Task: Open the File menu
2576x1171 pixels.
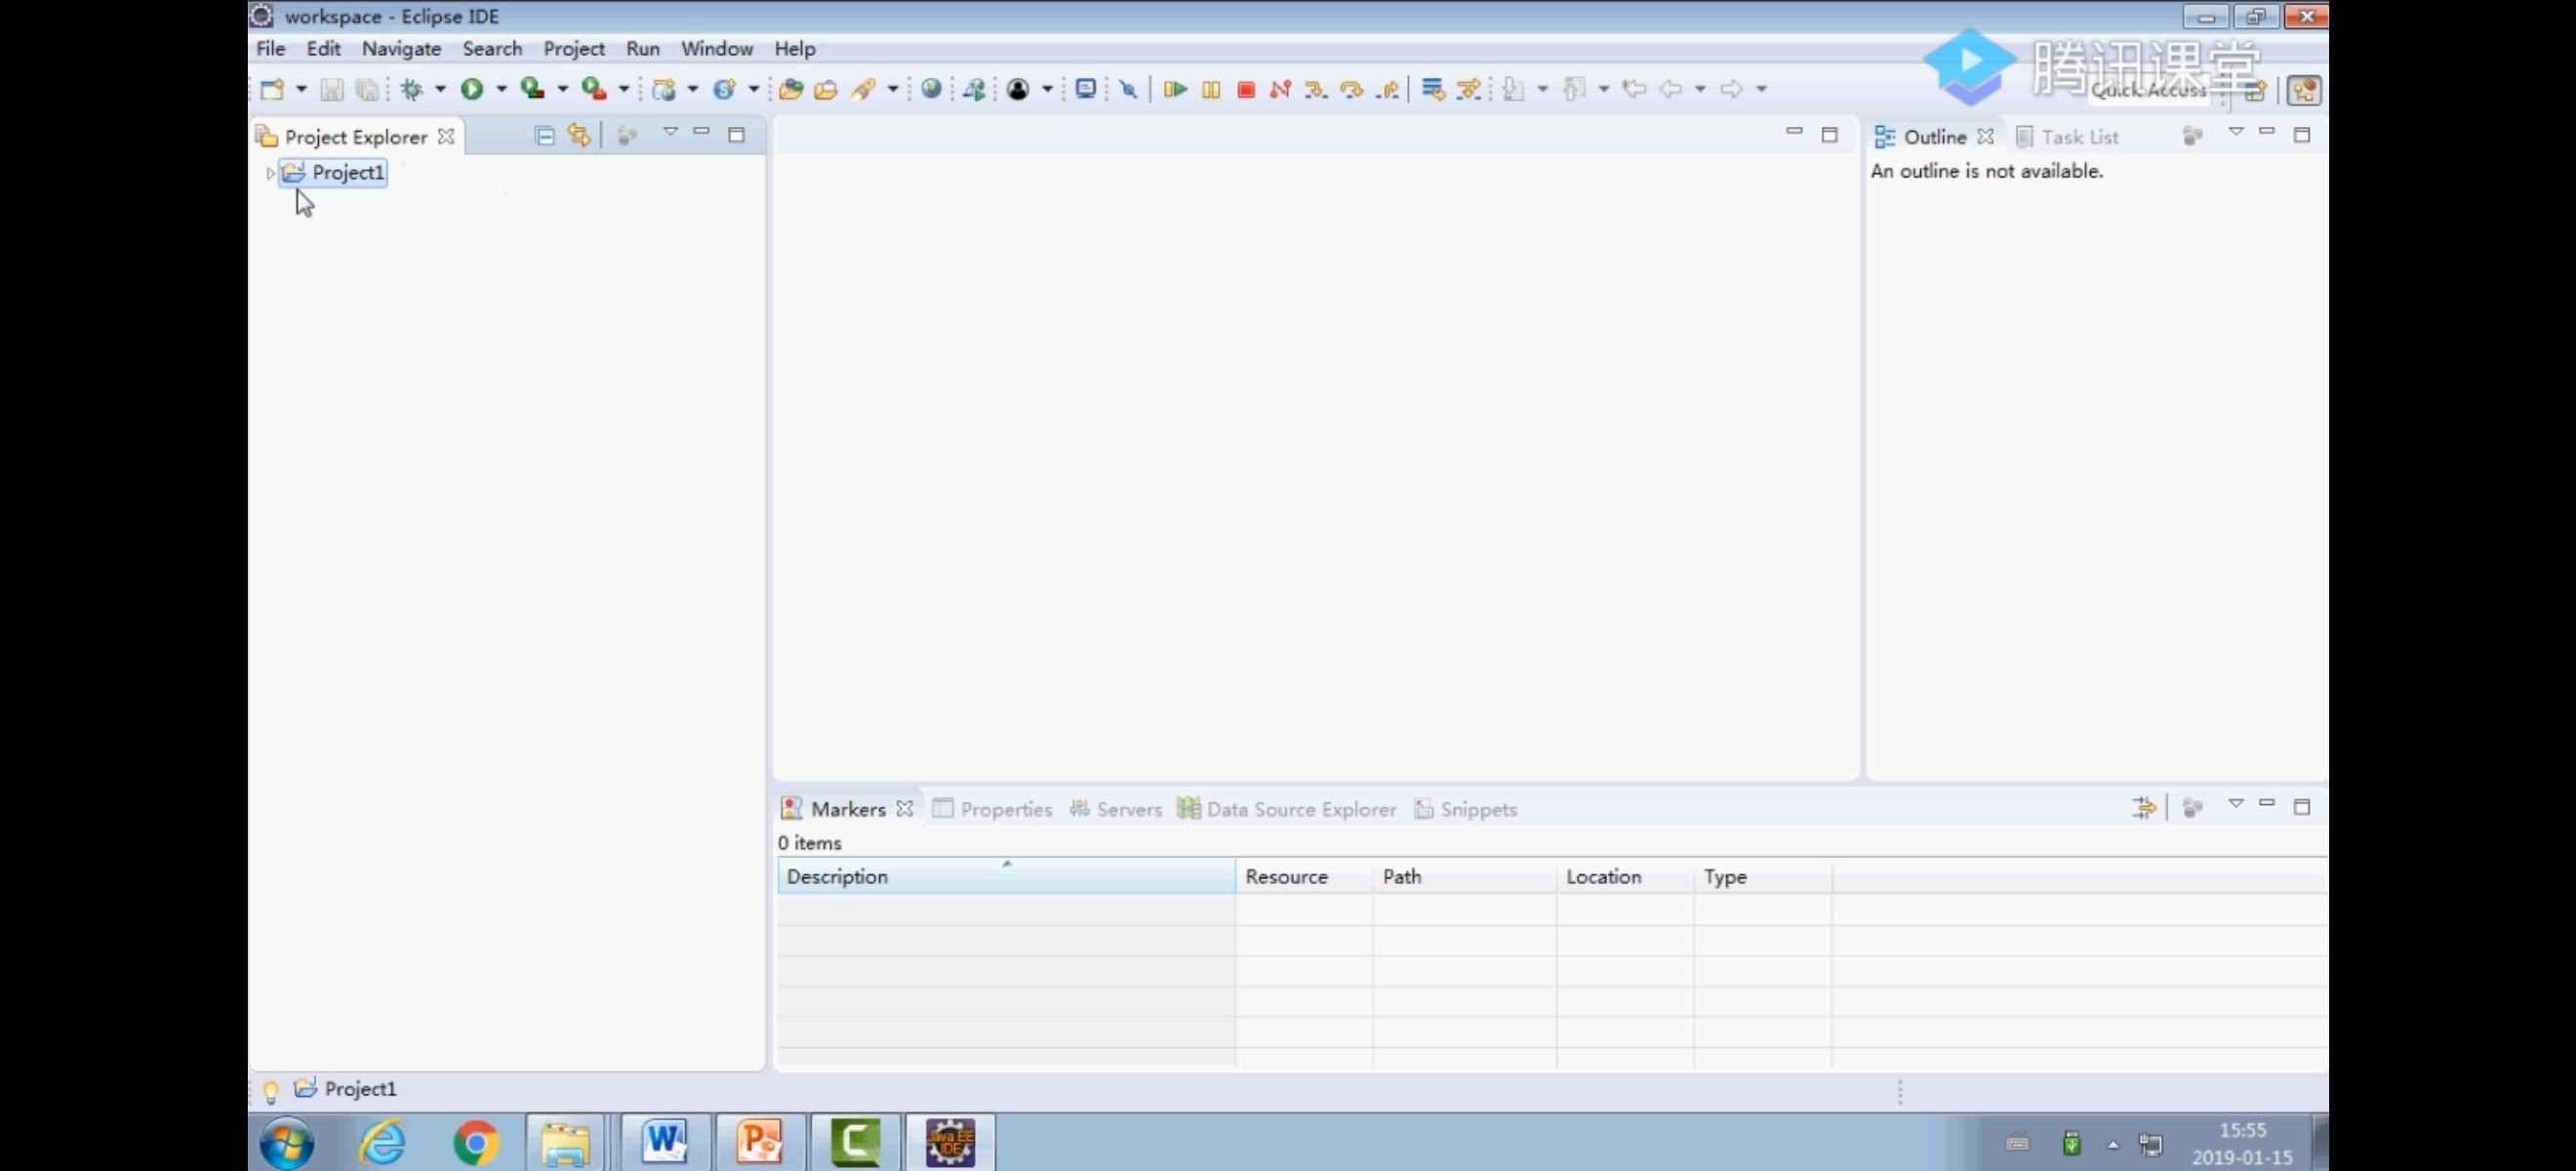Action: click(271, 48)
